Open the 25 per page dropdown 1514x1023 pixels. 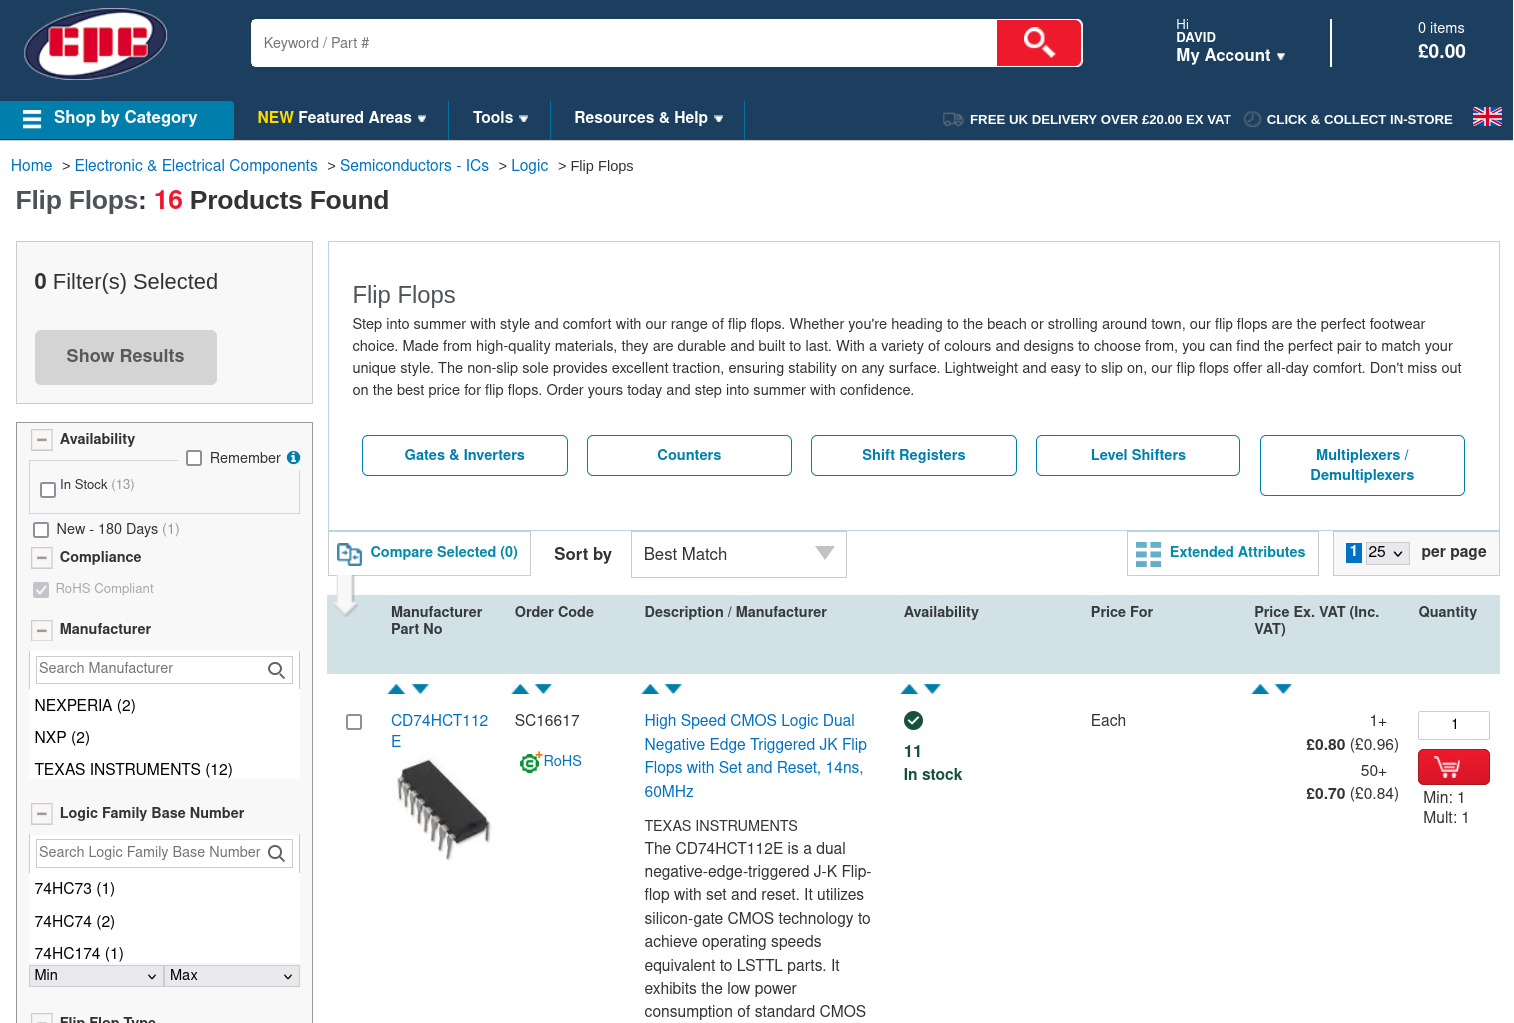(x=1387, y=553)
